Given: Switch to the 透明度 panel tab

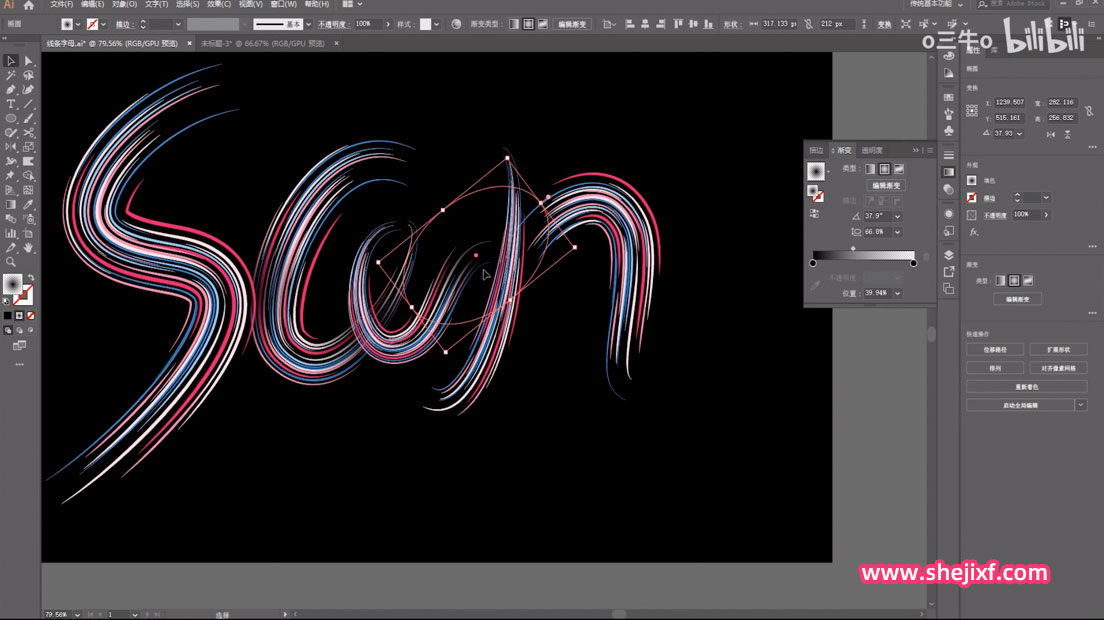Looking at the screenshot, I should (873, 150).
